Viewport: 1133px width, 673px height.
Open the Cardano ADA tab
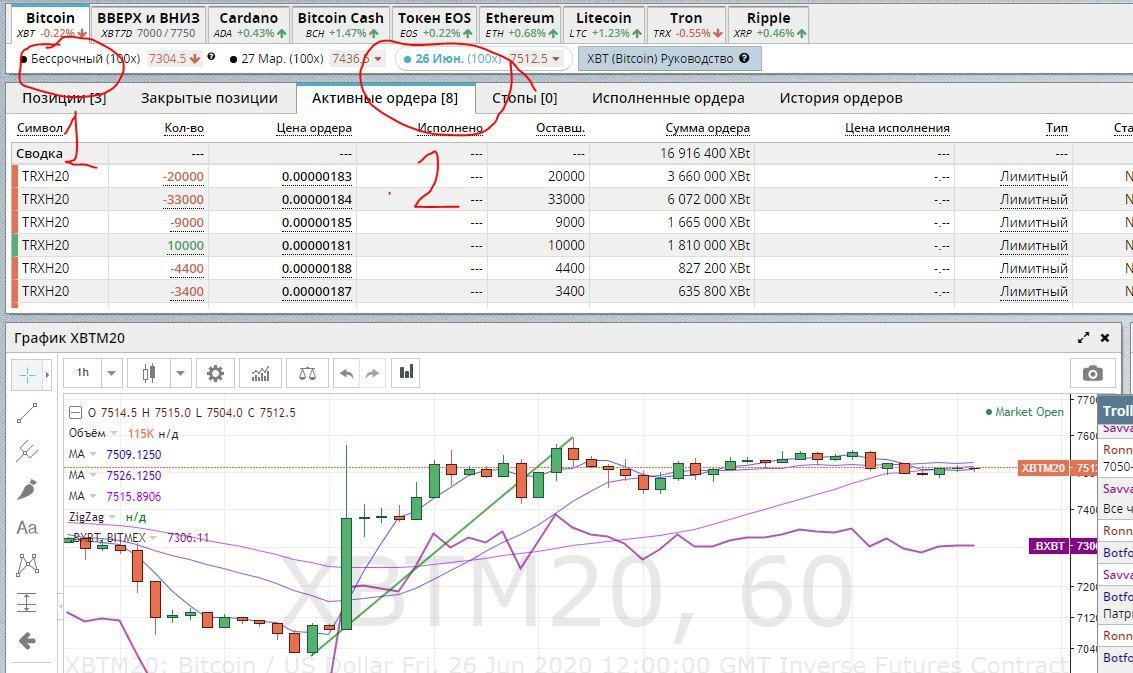249,24
